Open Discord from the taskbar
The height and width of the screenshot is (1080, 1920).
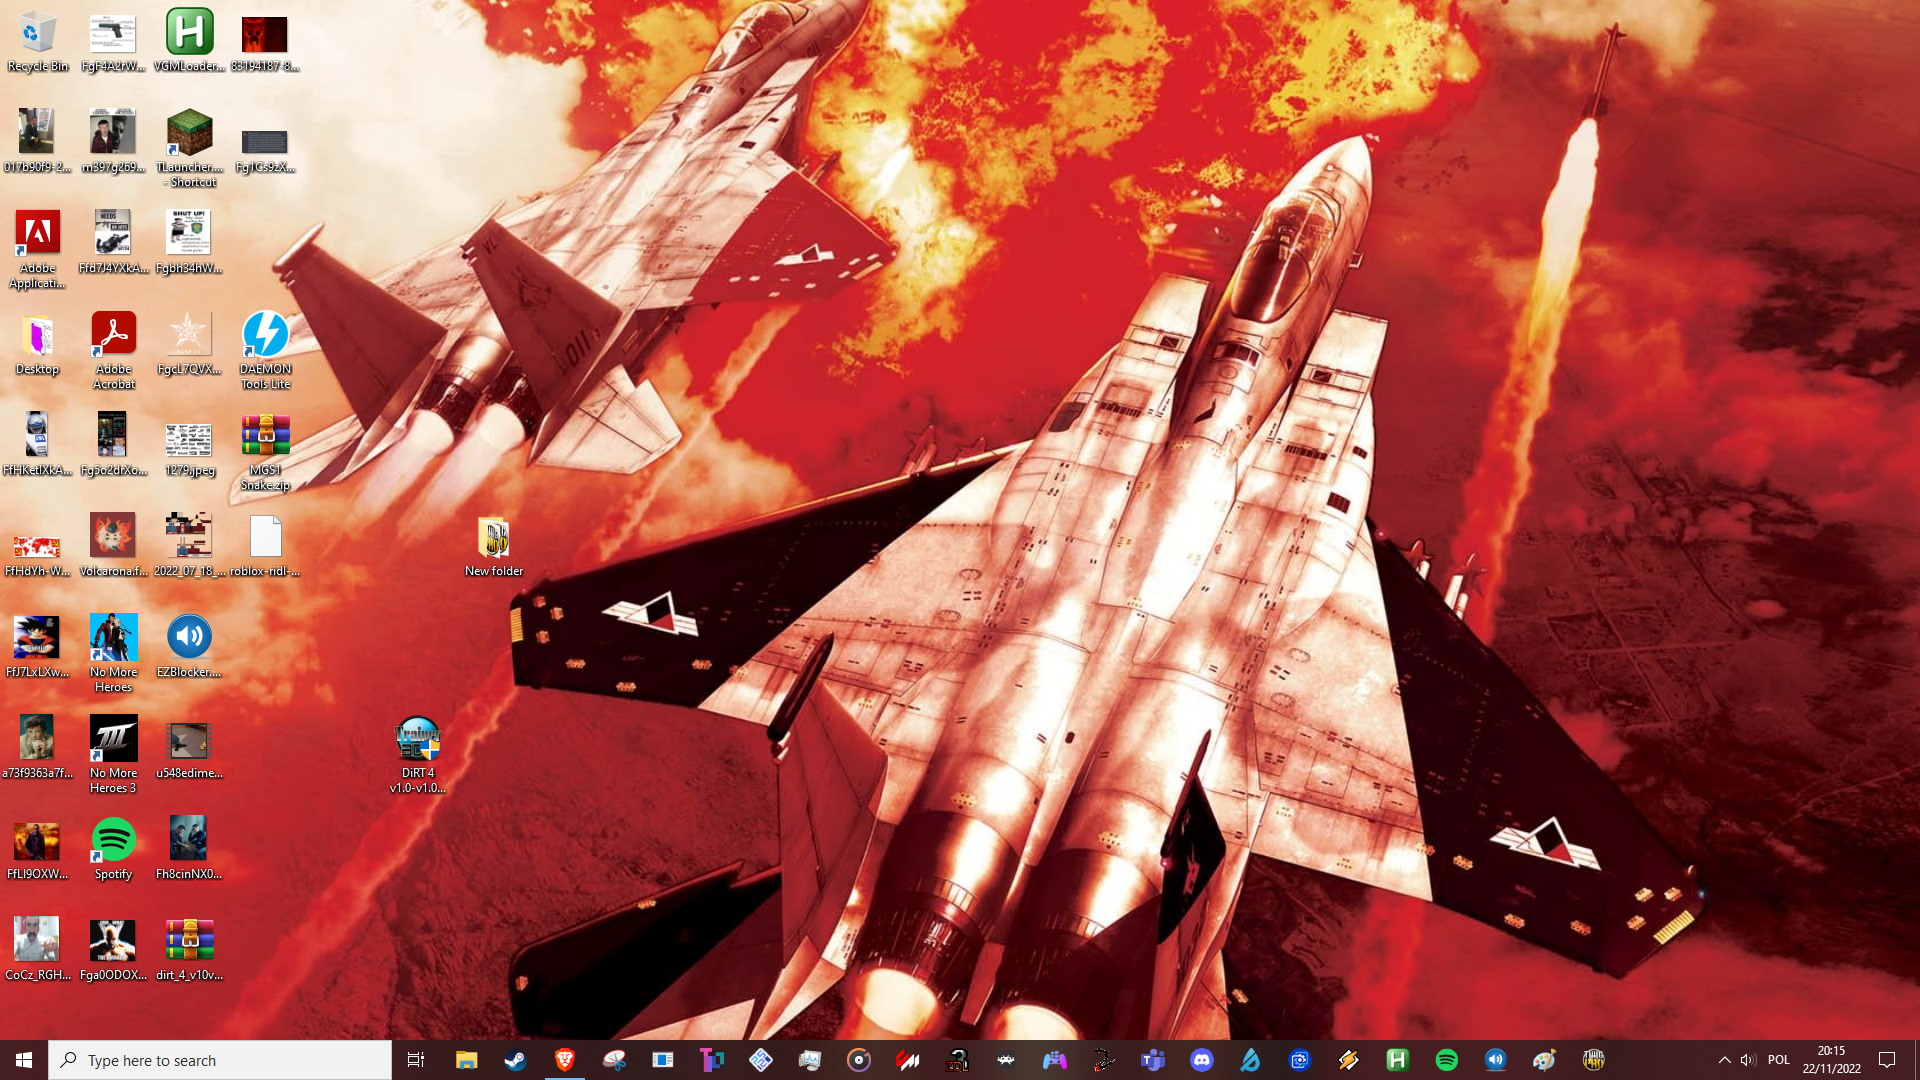(x=1201, y=1060)
